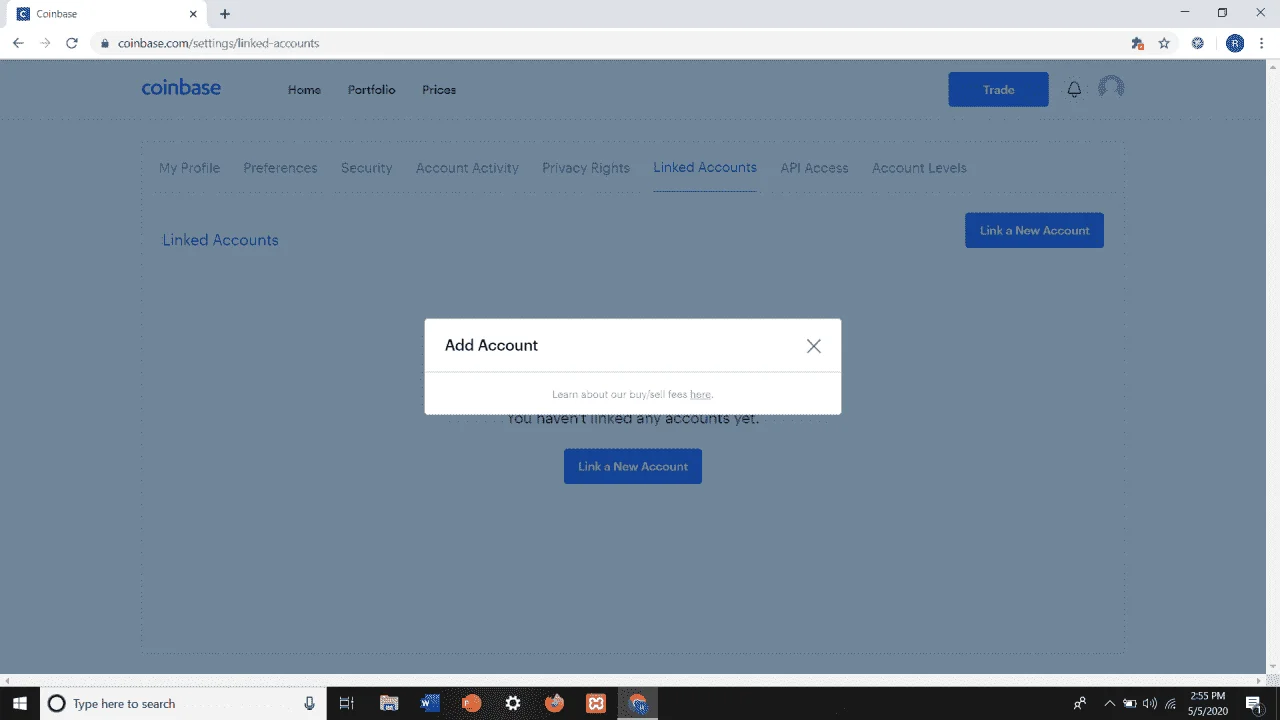Open the Windows Start menu

pyautogui.click(x=19, y=703)
